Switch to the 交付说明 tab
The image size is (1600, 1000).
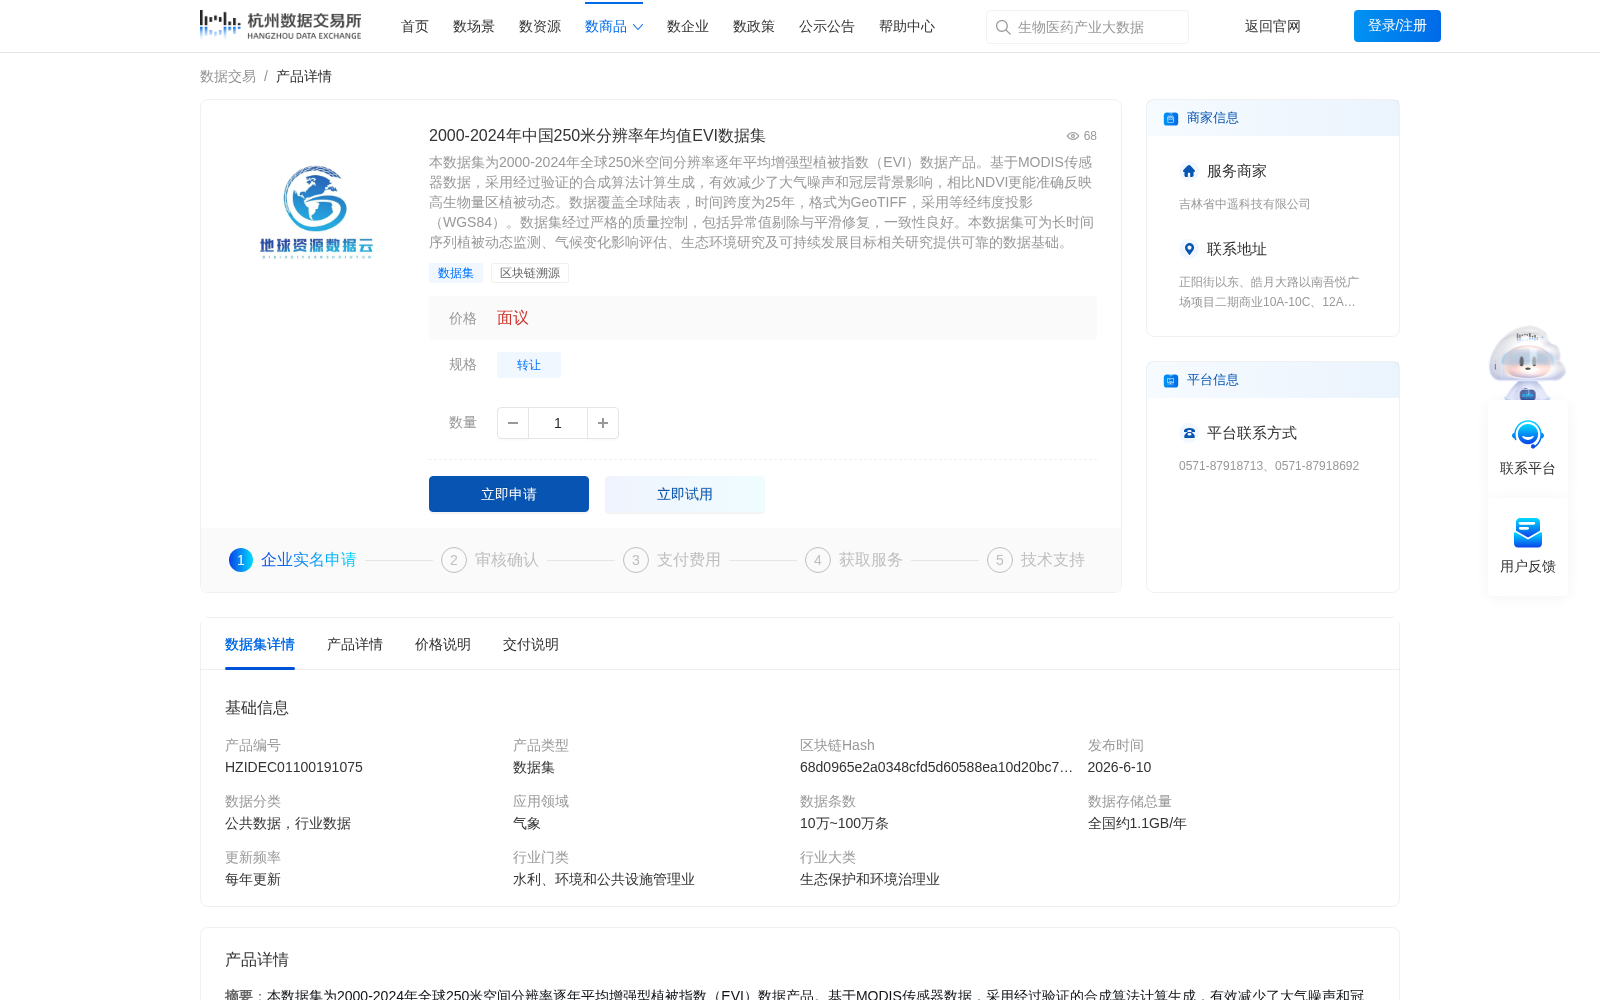click(x=531, y=644)
